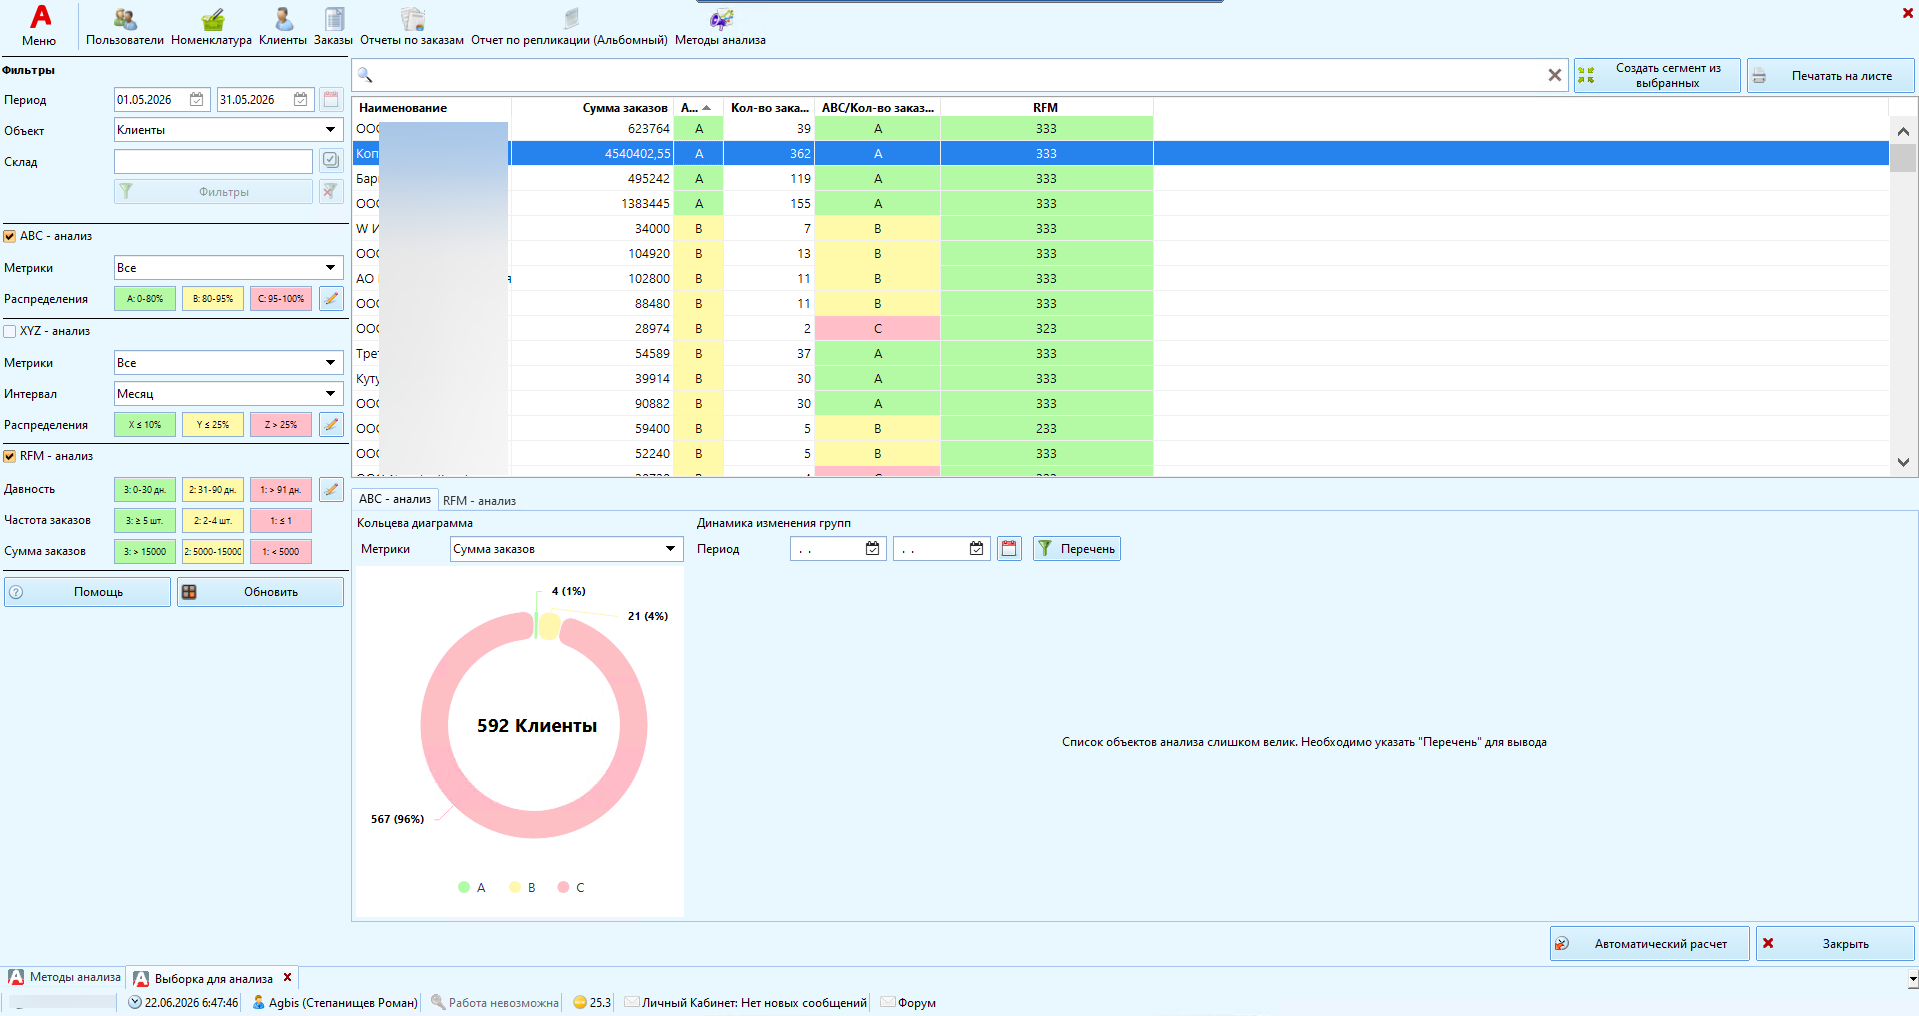Click the Обновить button

260,592
